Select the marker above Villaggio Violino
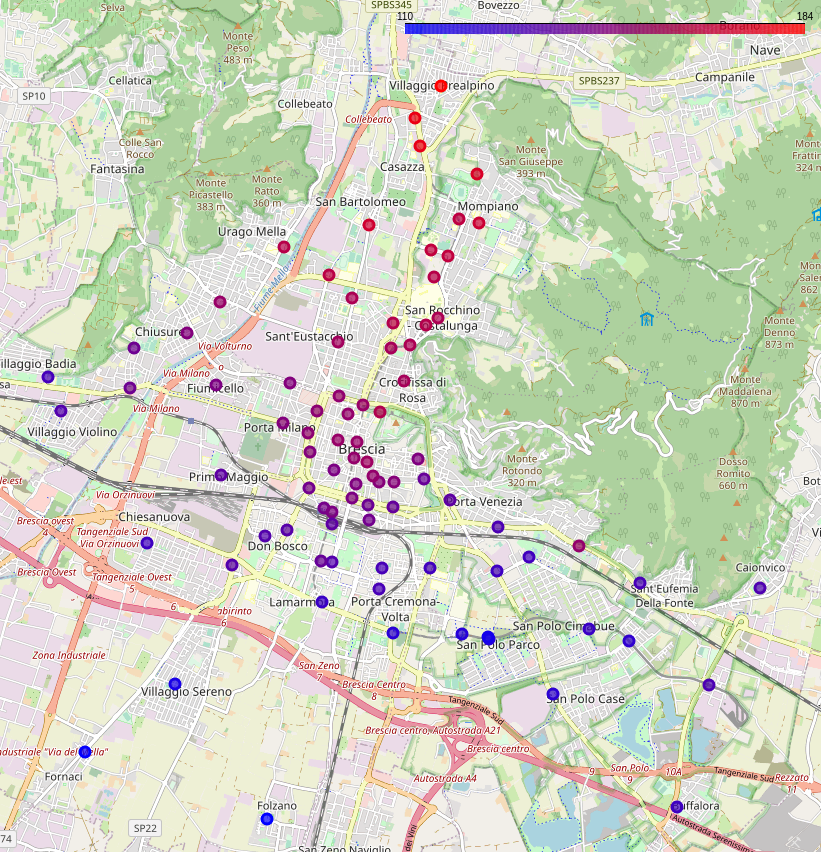This screenshot has height=852, width=821. point(61,411)
